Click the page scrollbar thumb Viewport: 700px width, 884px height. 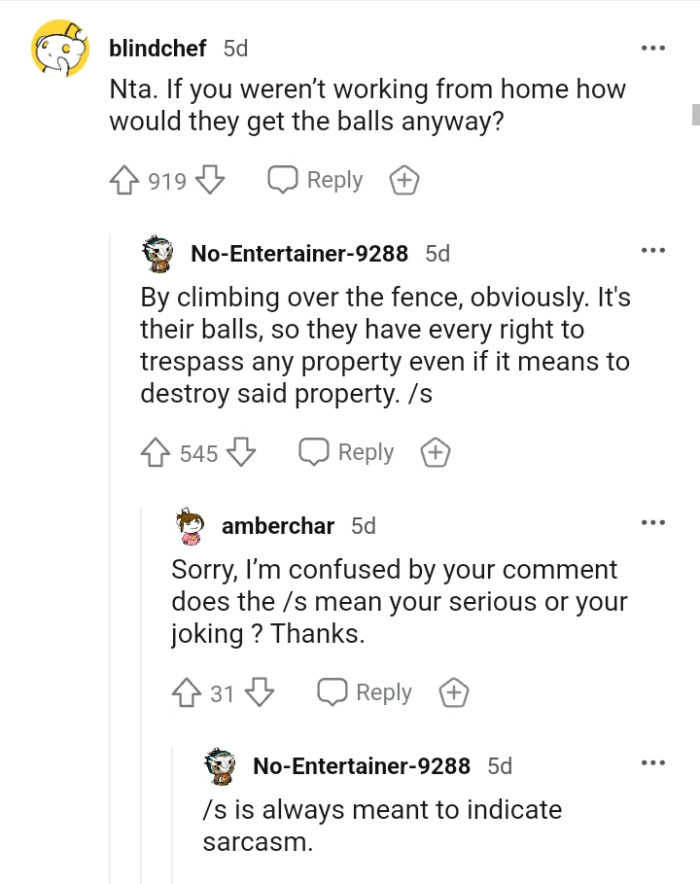pyautogui.click(x=695, y=113)
